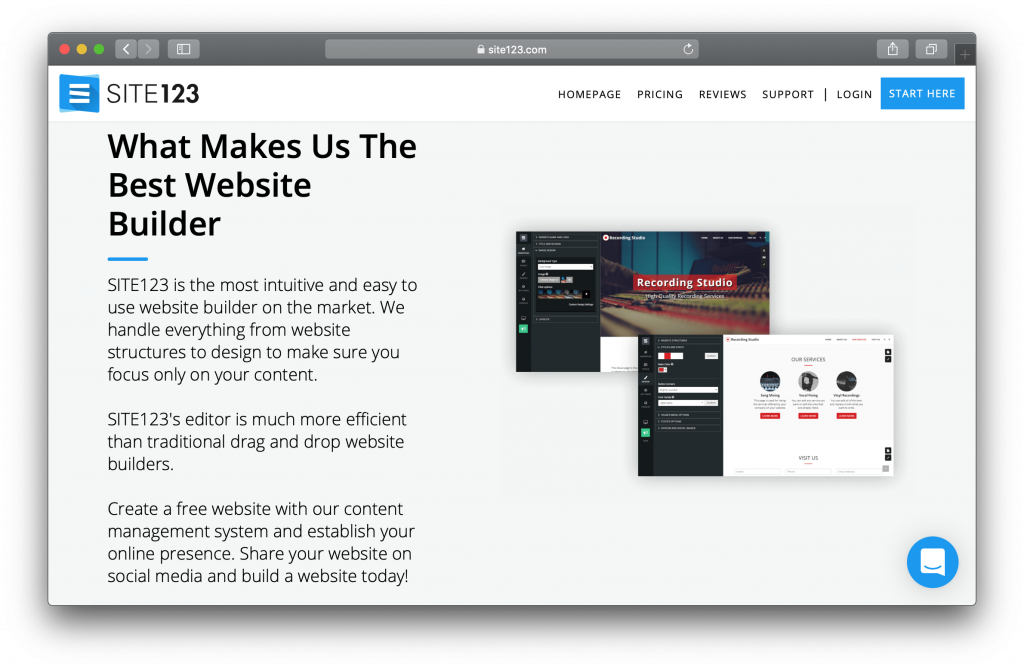
Task: Focus the site123.com address bar
Action: (512, 49)
